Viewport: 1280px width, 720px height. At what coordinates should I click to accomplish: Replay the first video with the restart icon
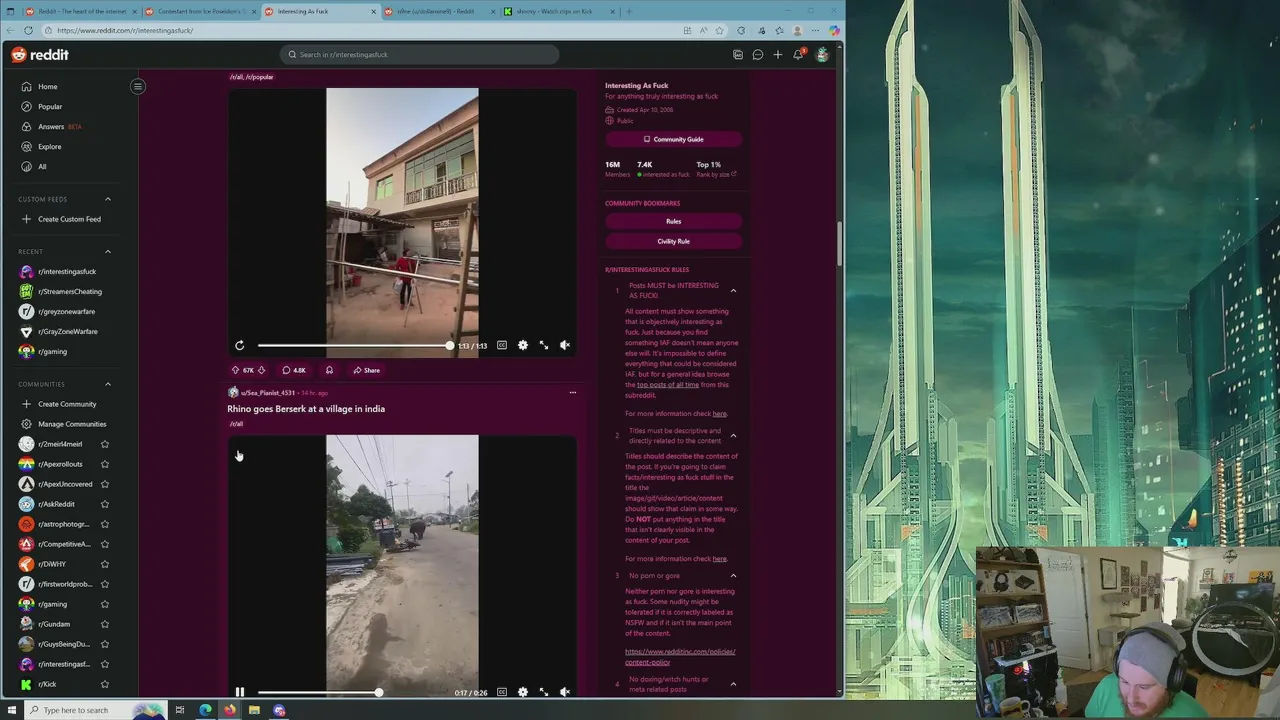[x=240, y=345]
